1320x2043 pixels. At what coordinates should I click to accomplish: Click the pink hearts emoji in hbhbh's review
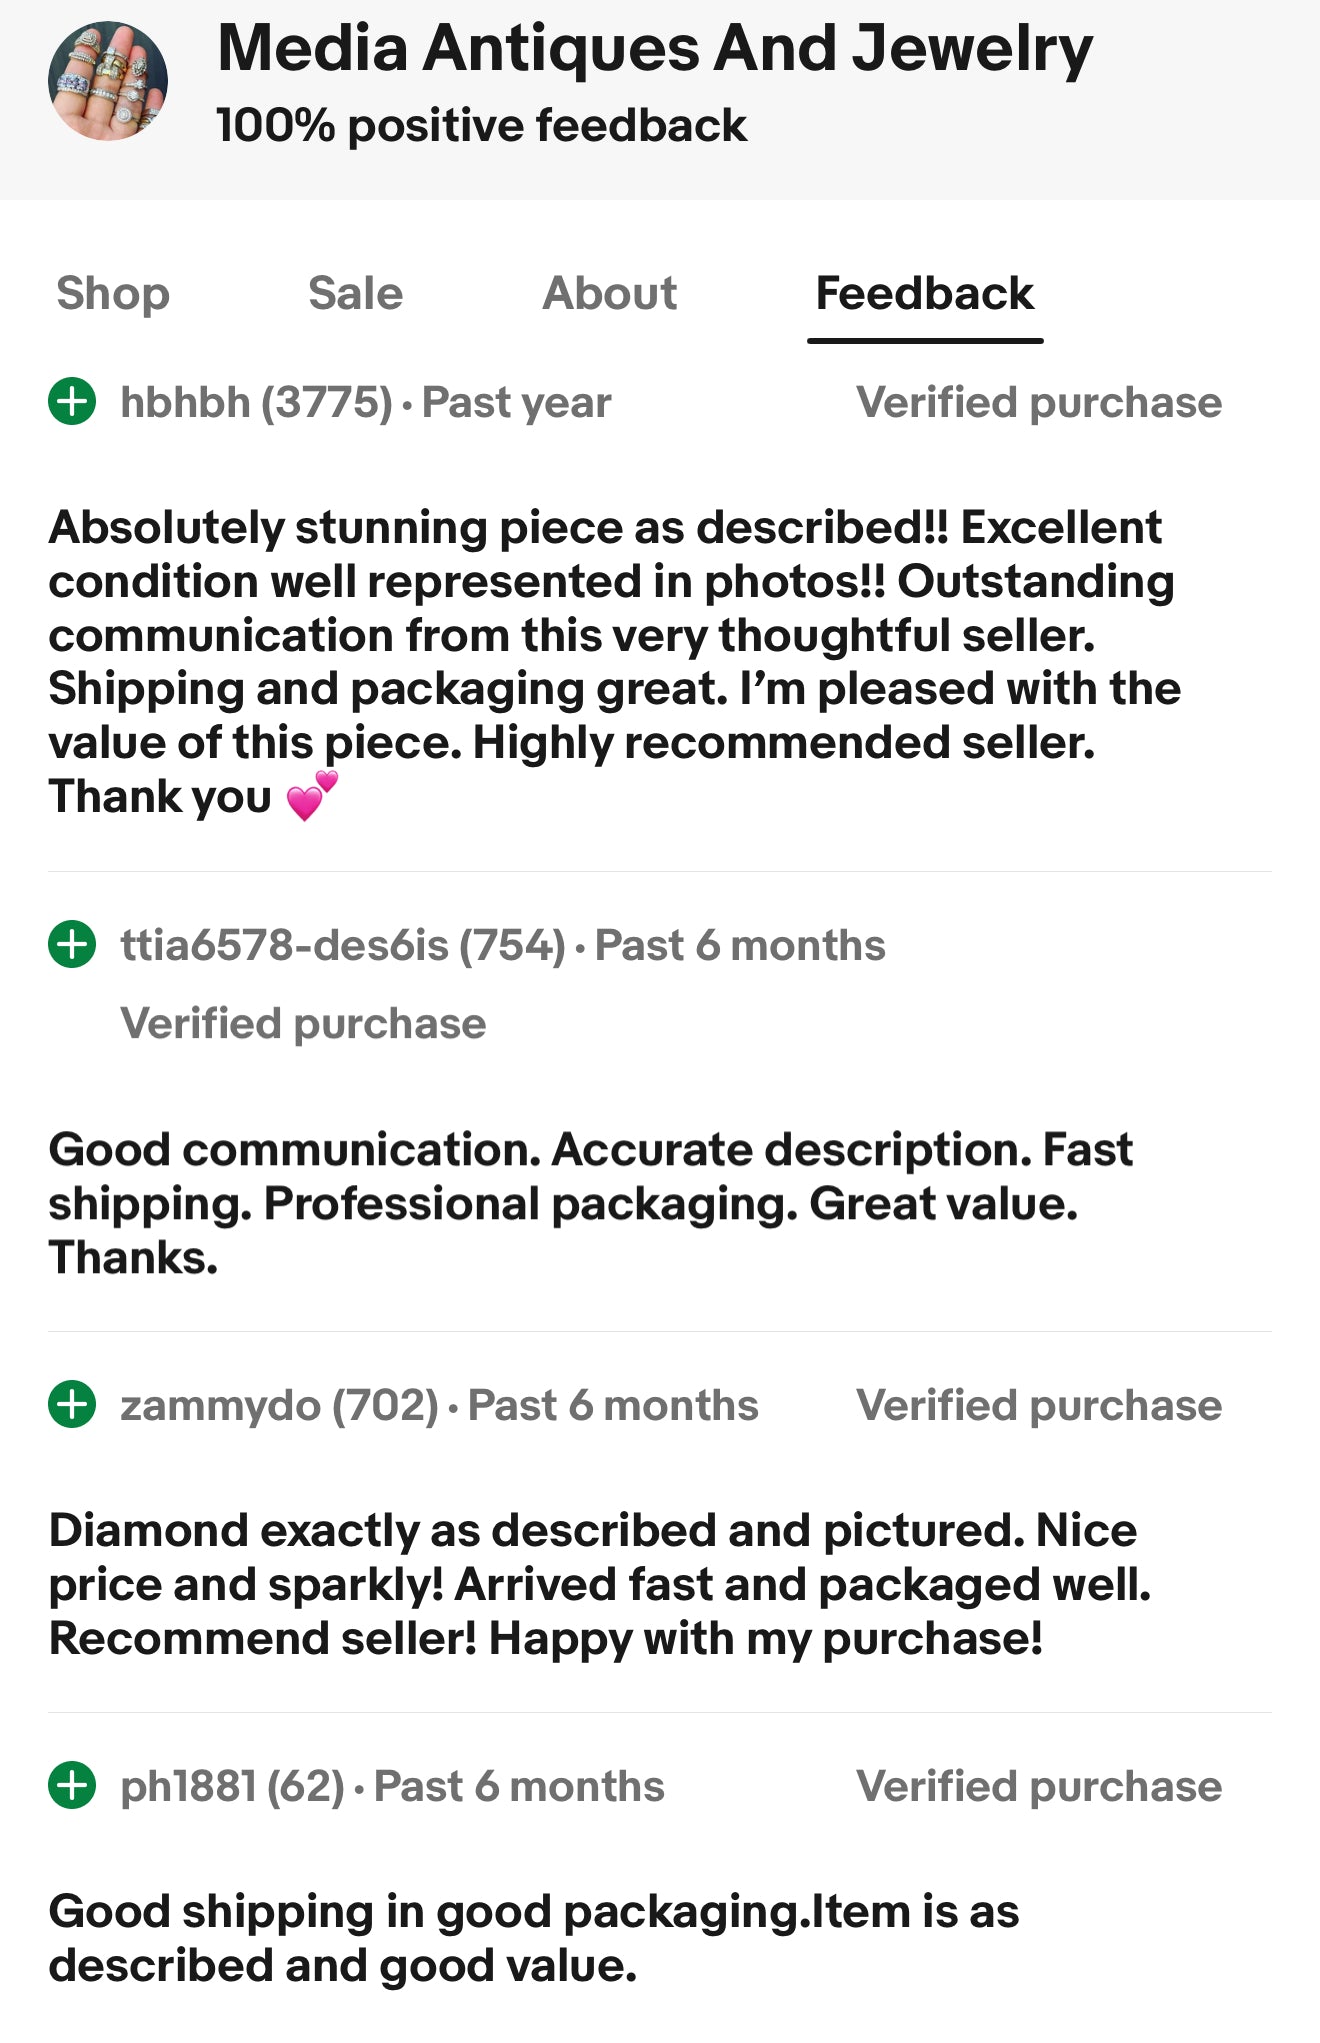(x=312, y=796)
